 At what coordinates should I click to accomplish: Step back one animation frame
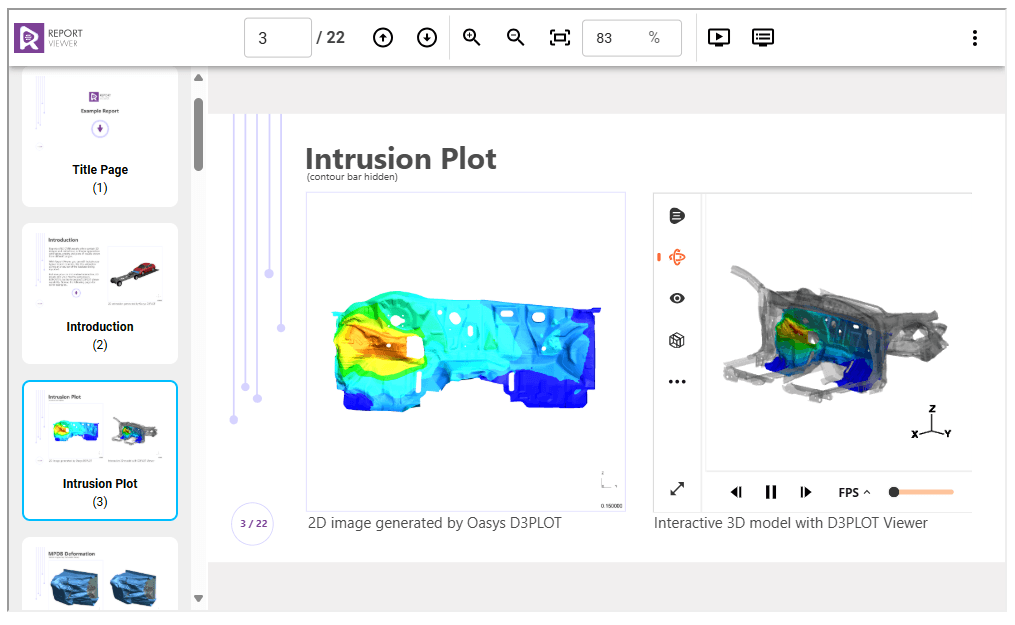[x=736, y=492]
